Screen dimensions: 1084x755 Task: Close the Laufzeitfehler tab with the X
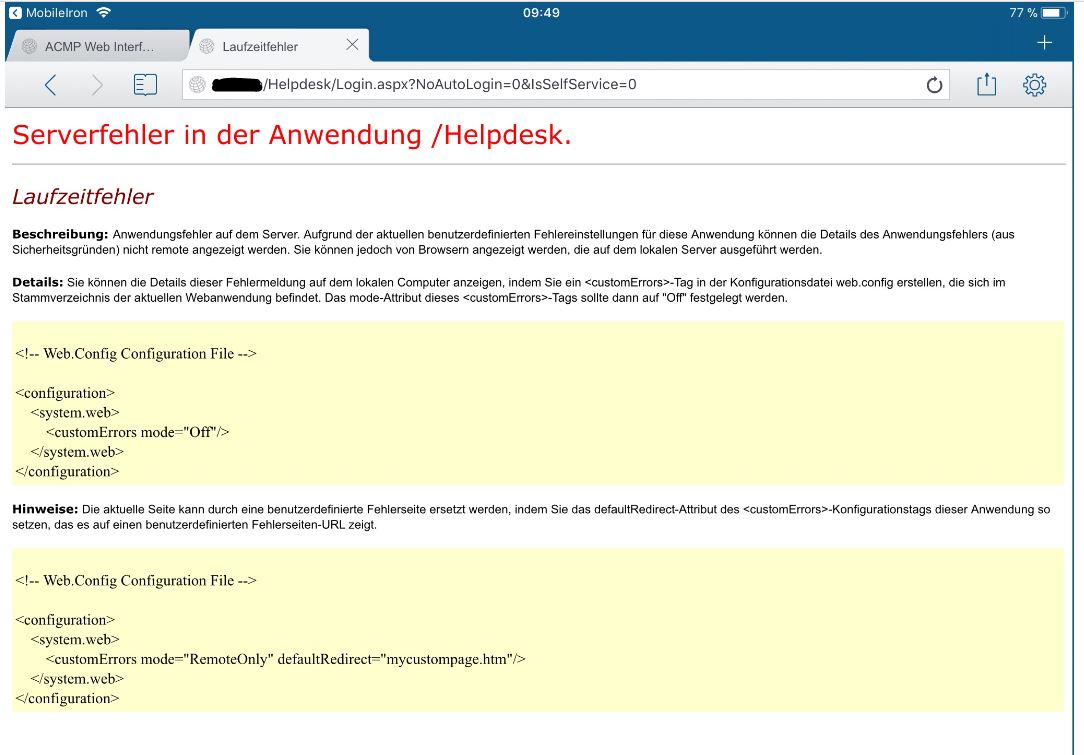[x=352, y=43]
